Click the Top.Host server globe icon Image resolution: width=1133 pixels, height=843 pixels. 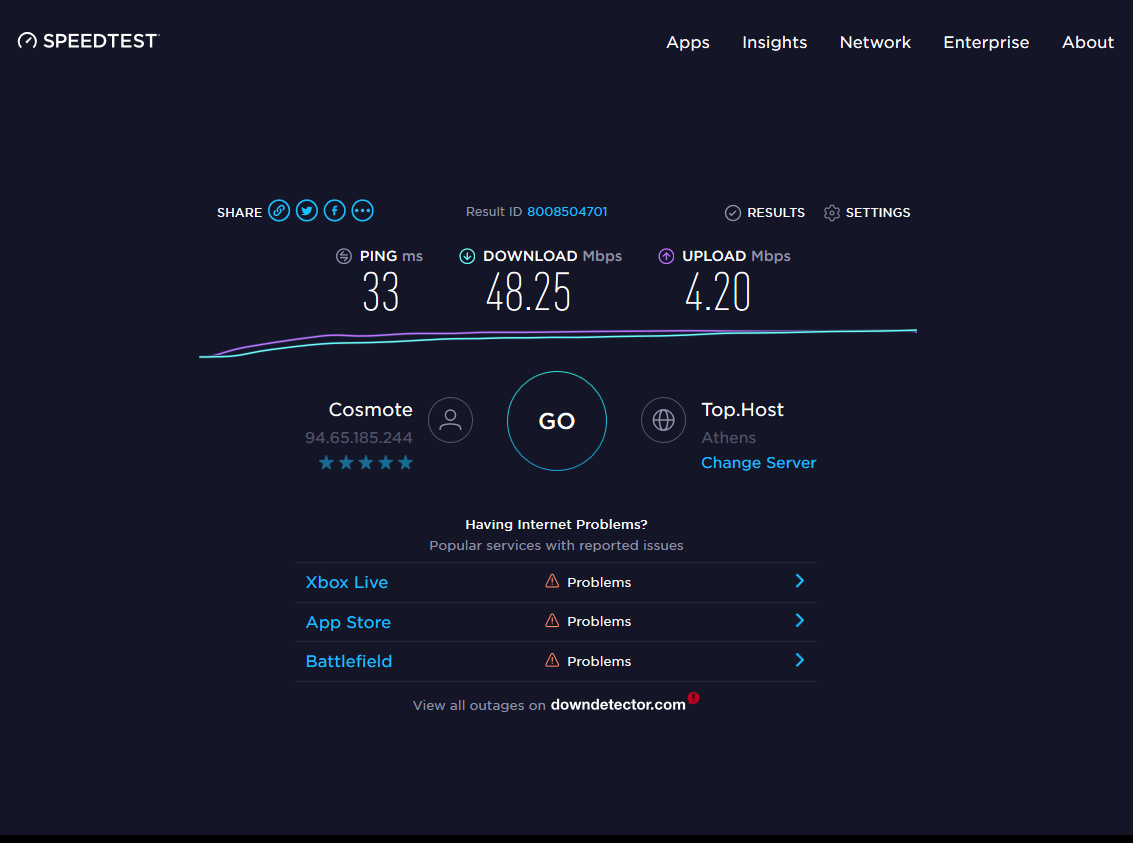coord(663,420)
